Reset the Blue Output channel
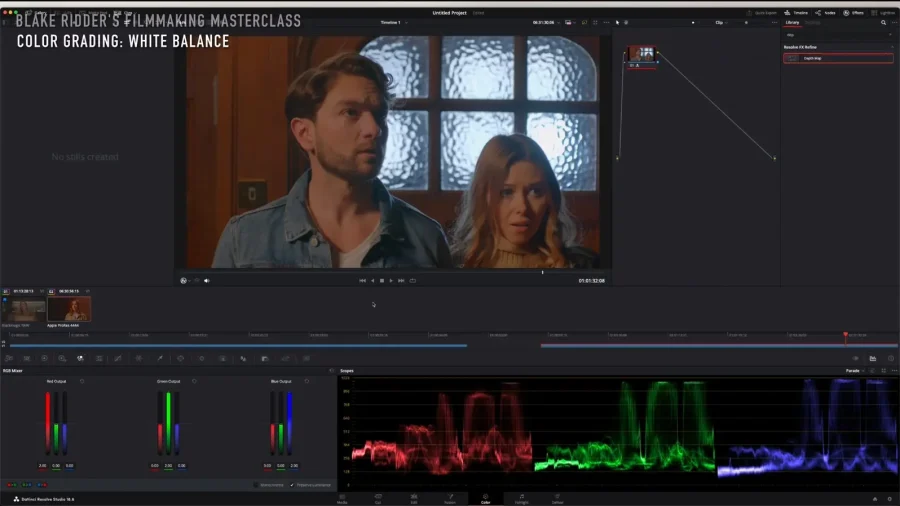This screenshot has height=506, width=900. coord(307,381)
